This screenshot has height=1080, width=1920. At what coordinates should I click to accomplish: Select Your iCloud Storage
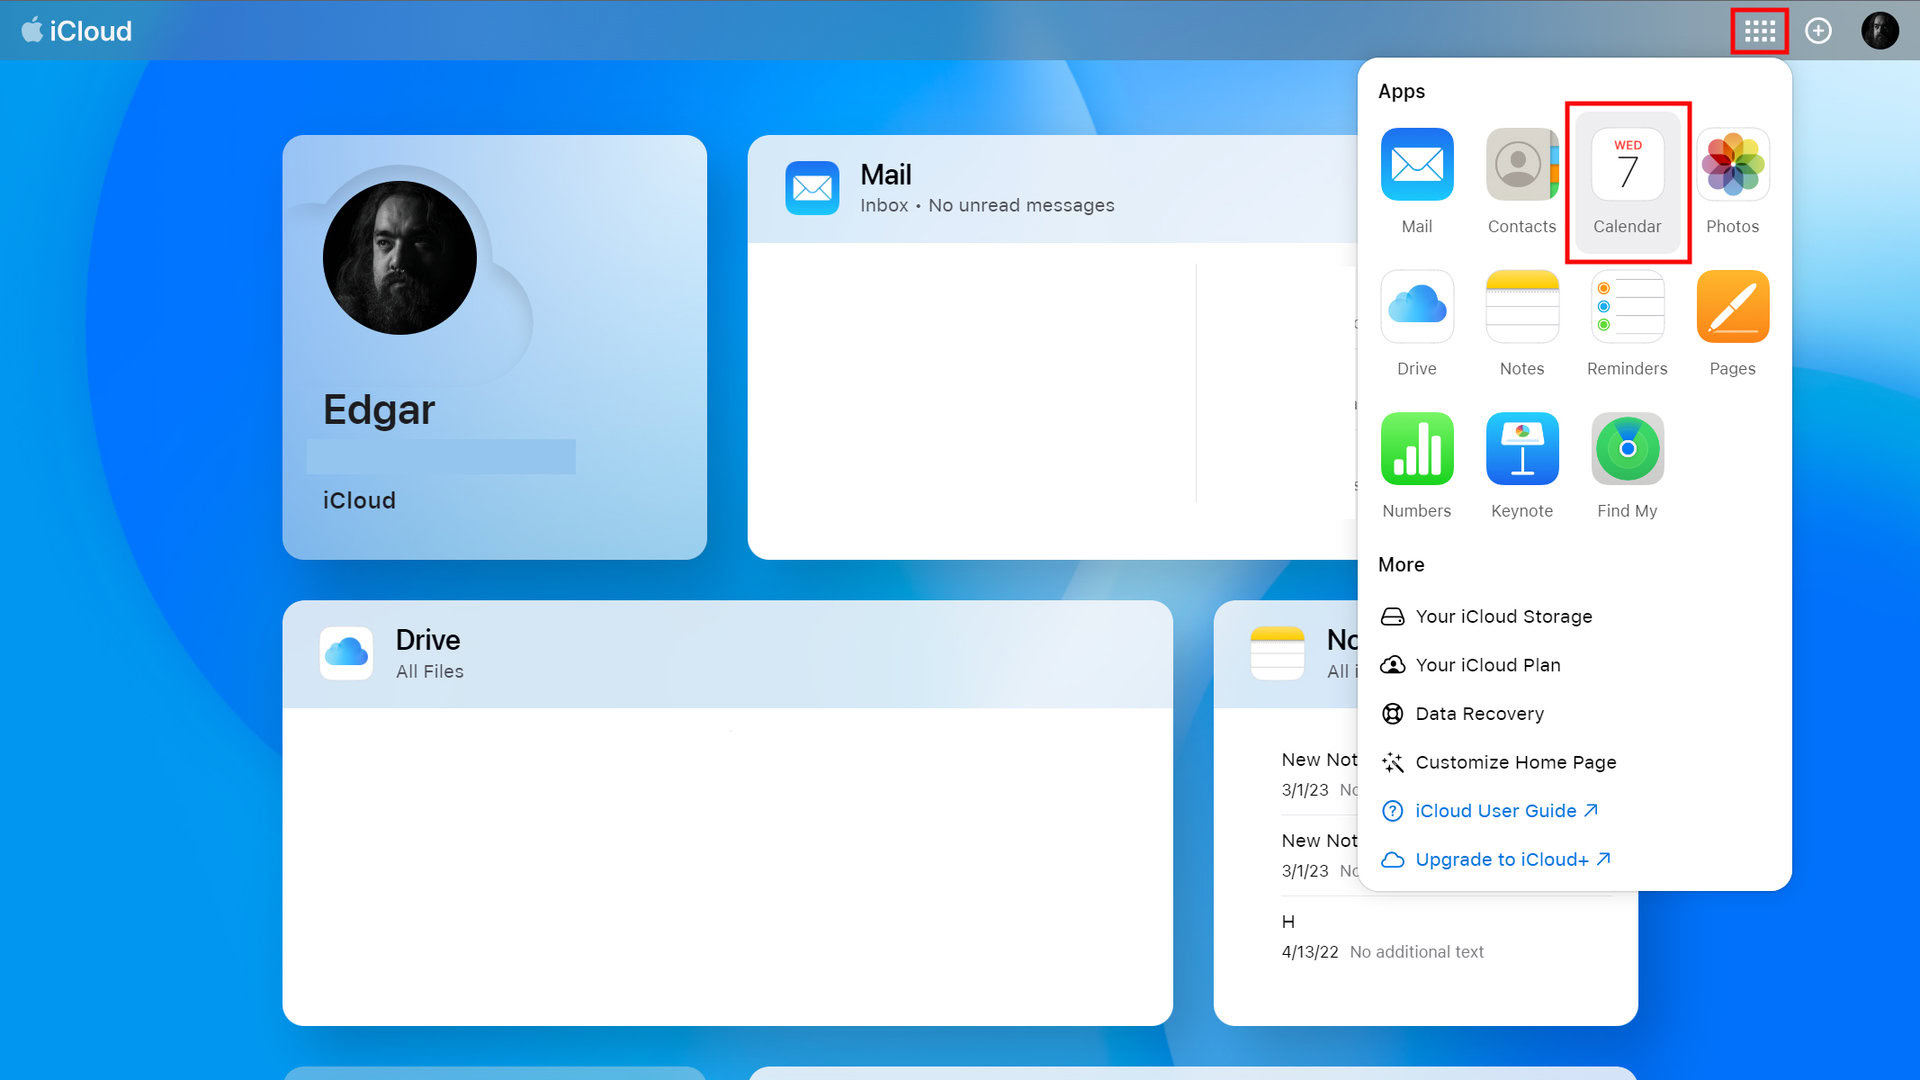click(1503, 617)
